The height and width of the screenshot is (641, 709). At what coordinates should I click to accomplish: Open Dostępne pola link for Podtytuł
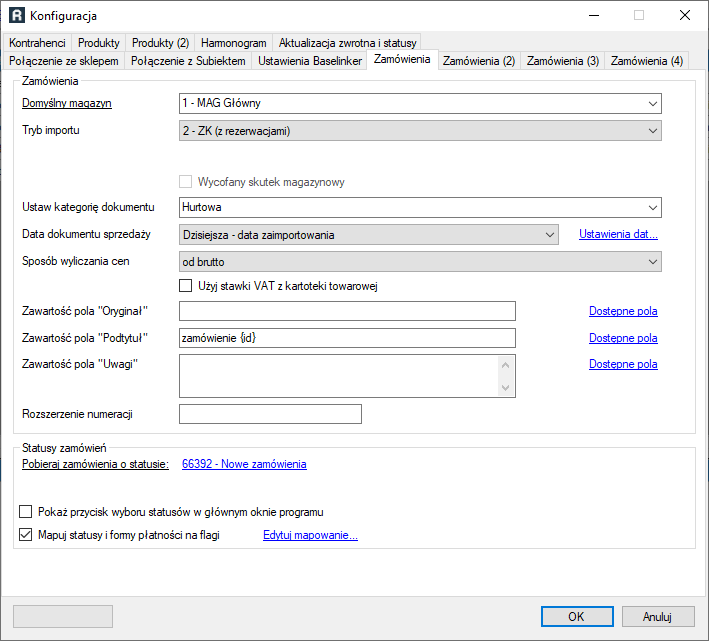(623, 338)
